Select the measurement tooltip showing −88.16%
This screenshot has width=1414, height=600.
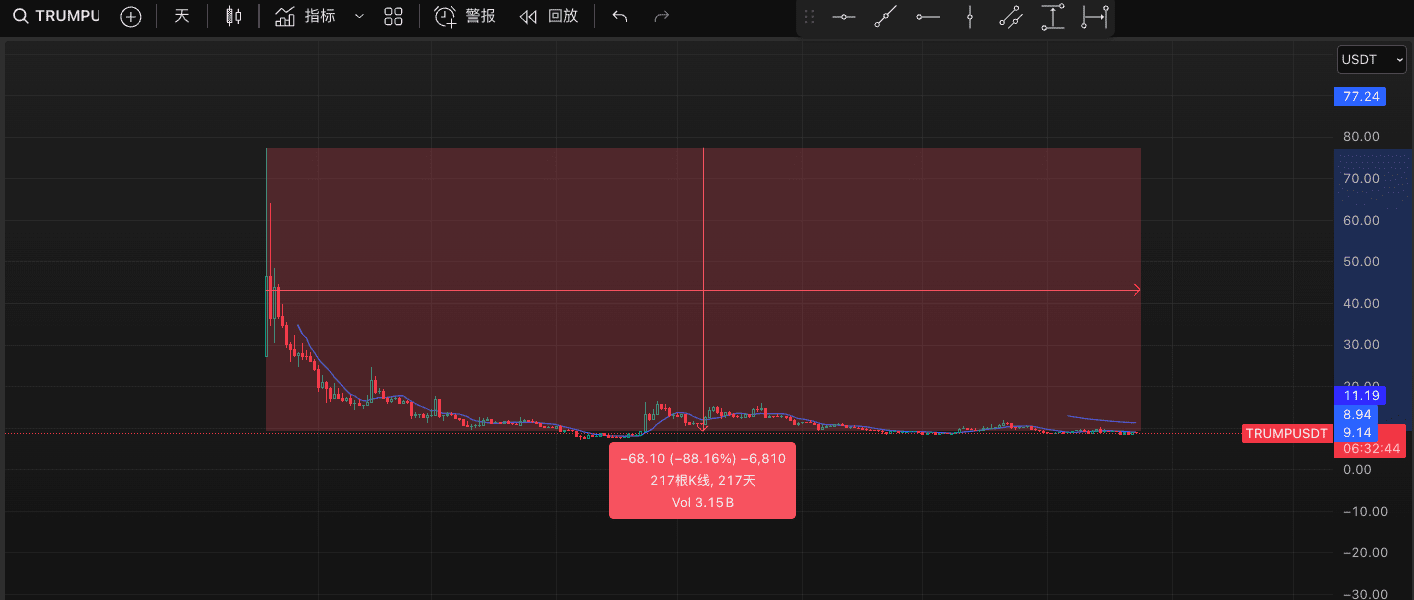[x=702, y=480]
